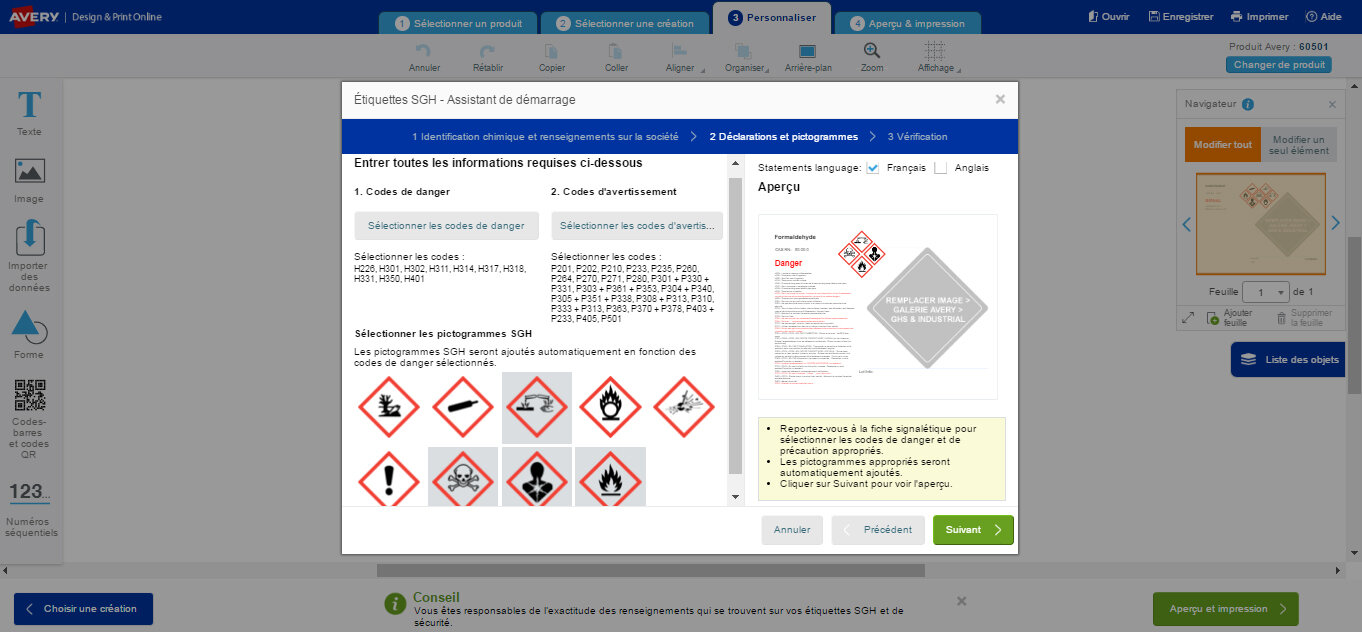The image size is (1362, 632).
Task: Select Modifier un seul élément mode
Action: click(1300, 145)
